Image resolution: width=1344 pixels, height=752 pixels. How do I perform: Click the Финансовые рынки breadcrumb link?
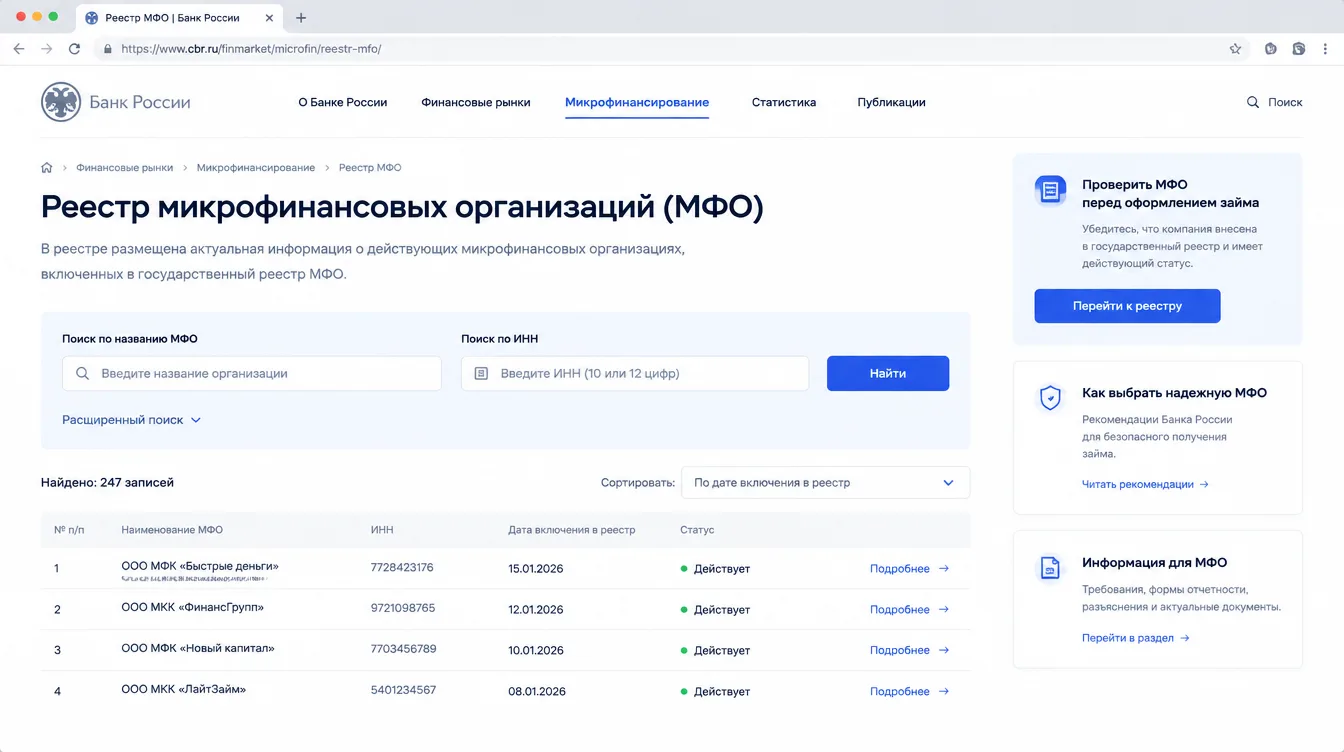[124, 168]
